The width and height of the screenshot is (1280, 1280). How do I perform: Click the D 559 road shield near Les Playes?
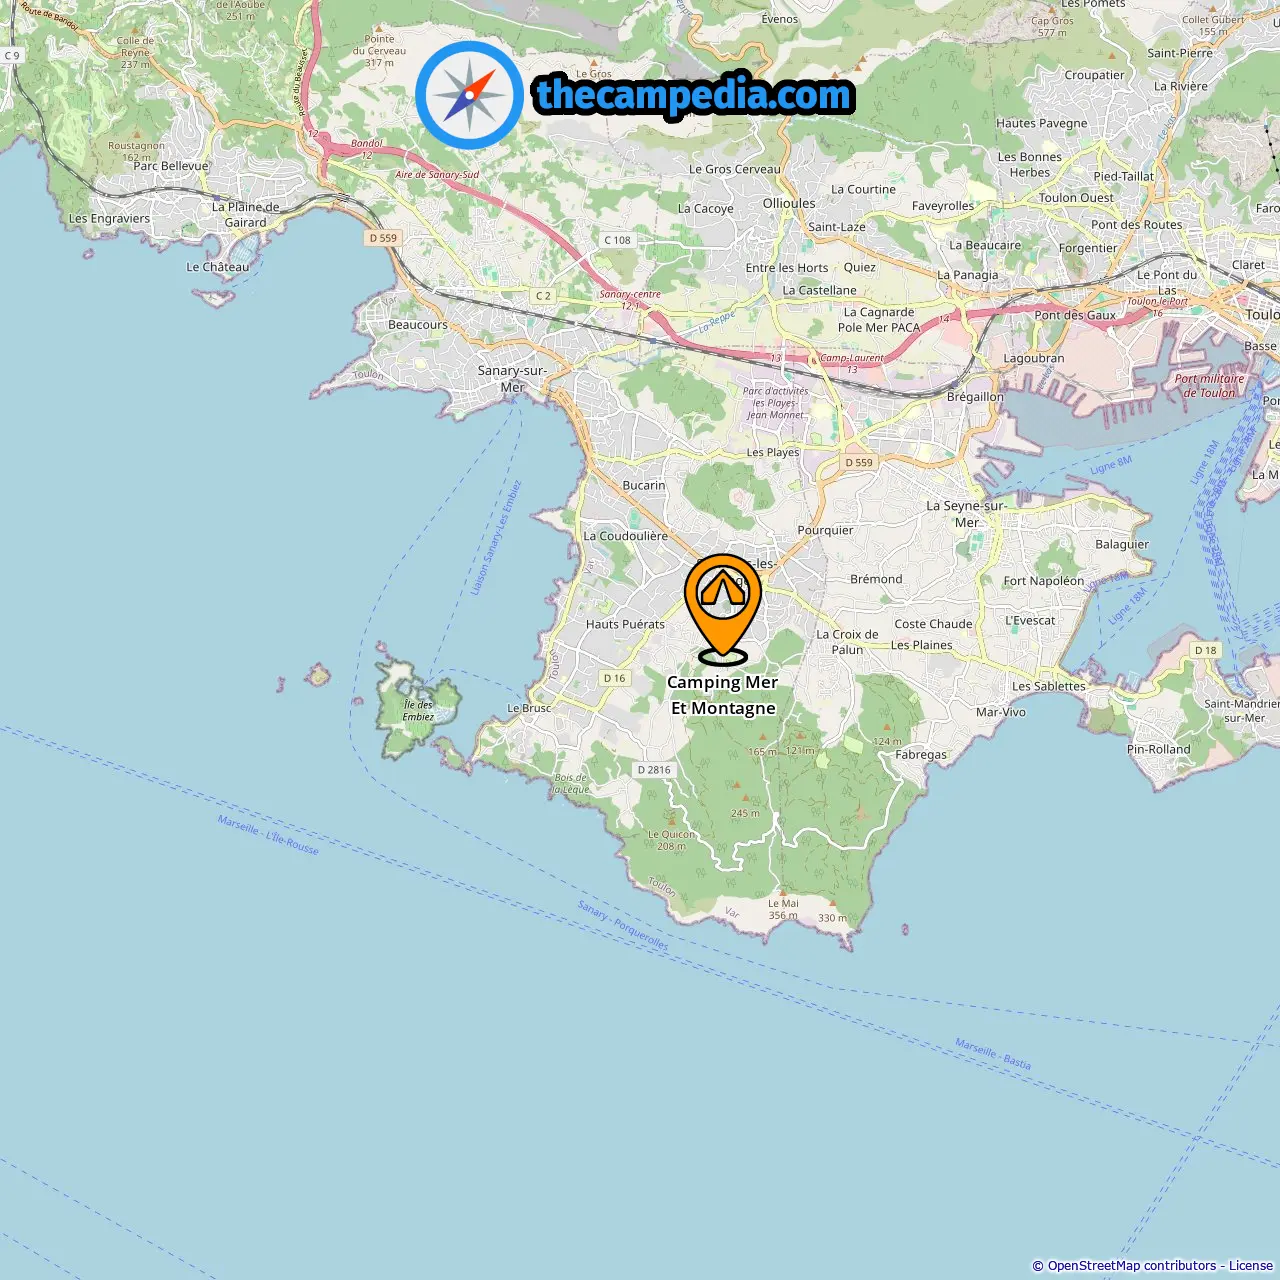(x=859, y=462)
